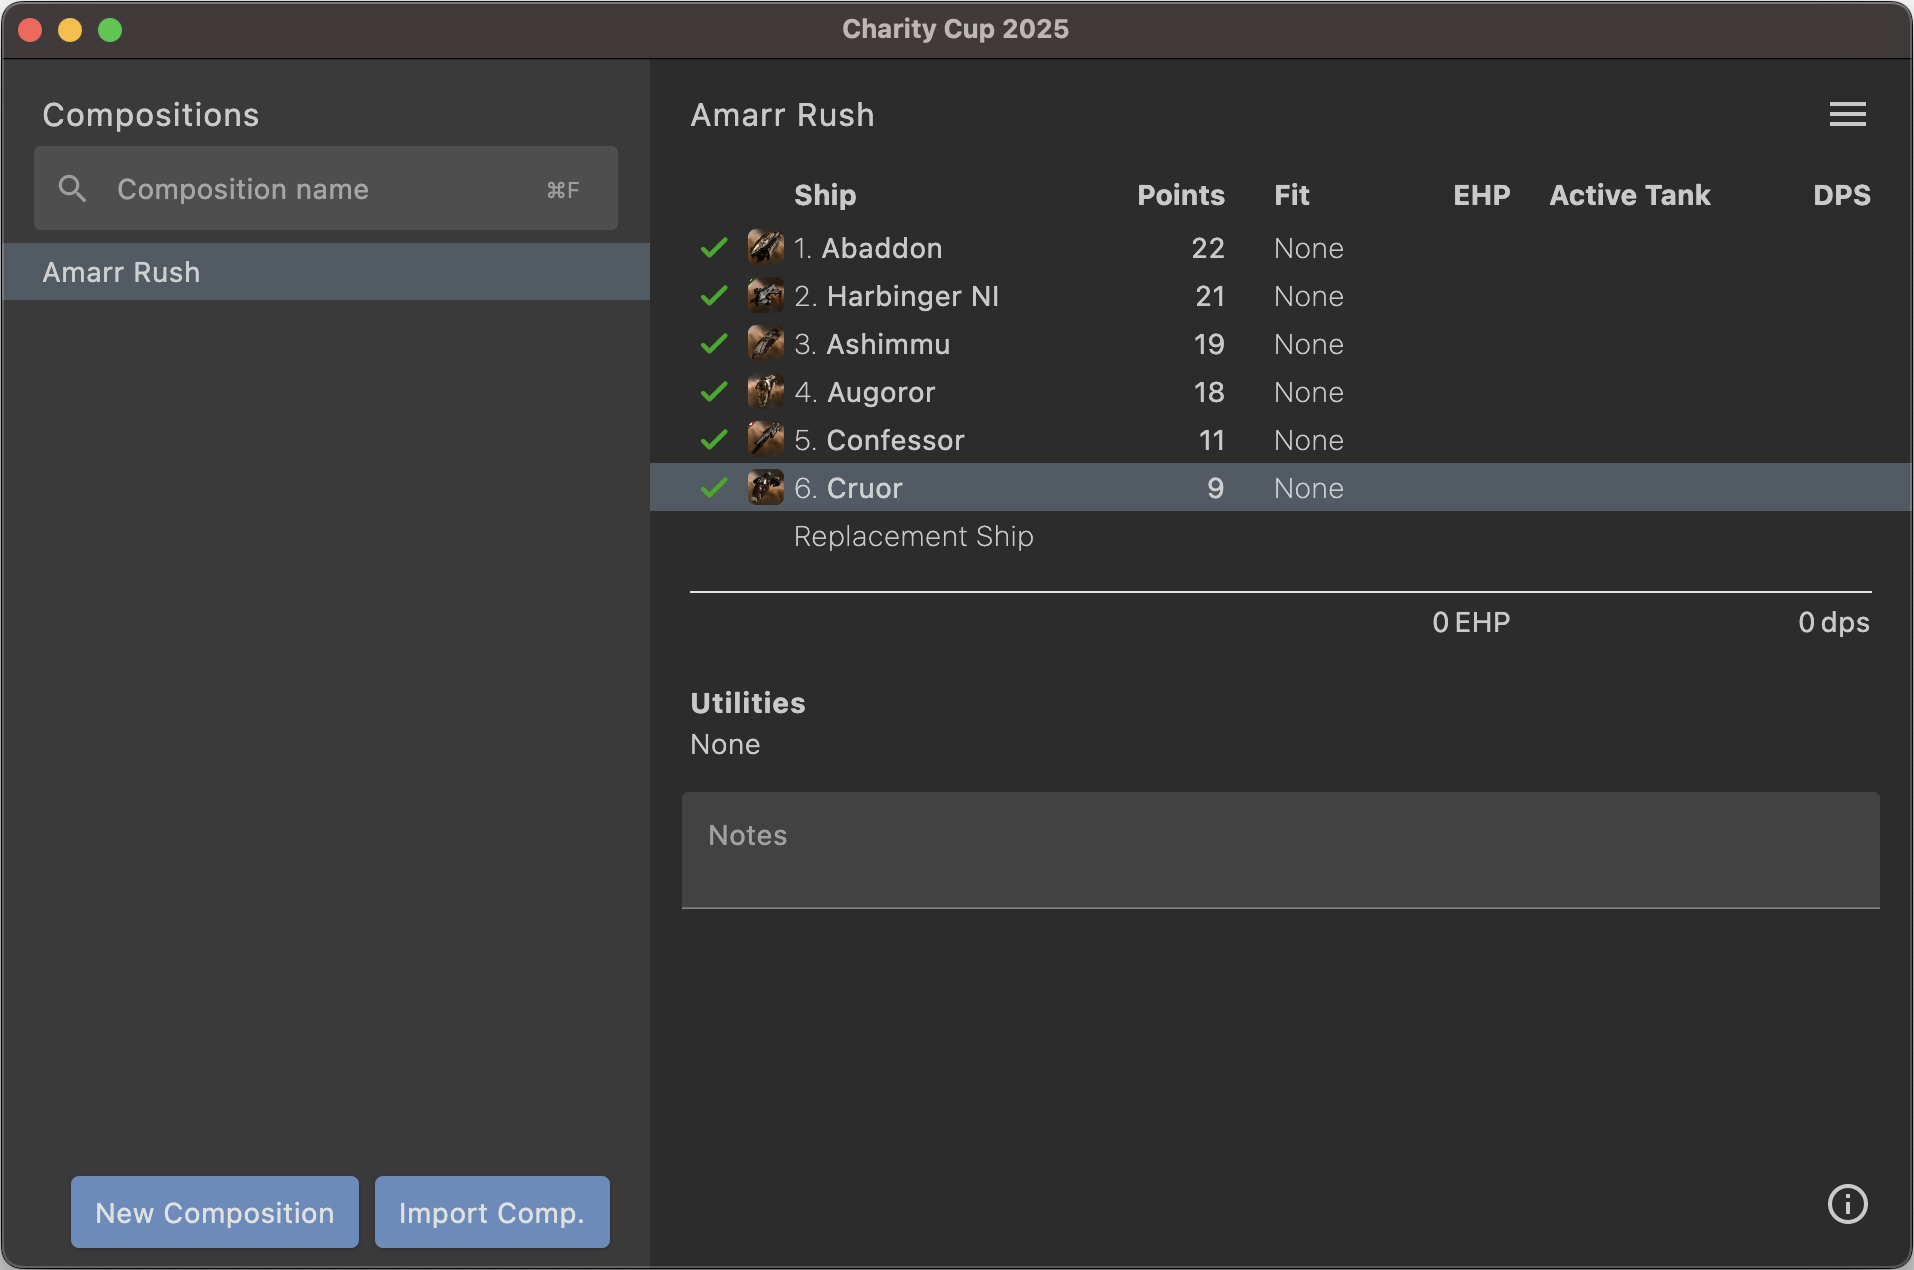
Task: Toggle the checkmark next to Abaddon
Action: point(713,248)
